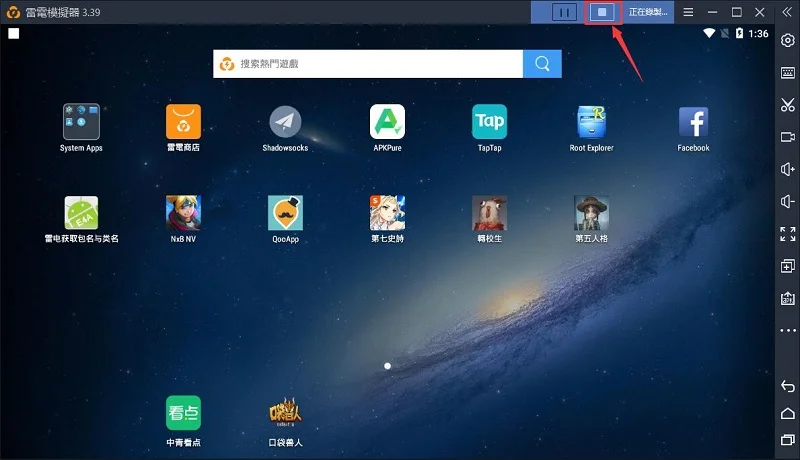Expand more tools via the three dots
Viewport: 800px width, 460px height.
(x=788, y=330)
